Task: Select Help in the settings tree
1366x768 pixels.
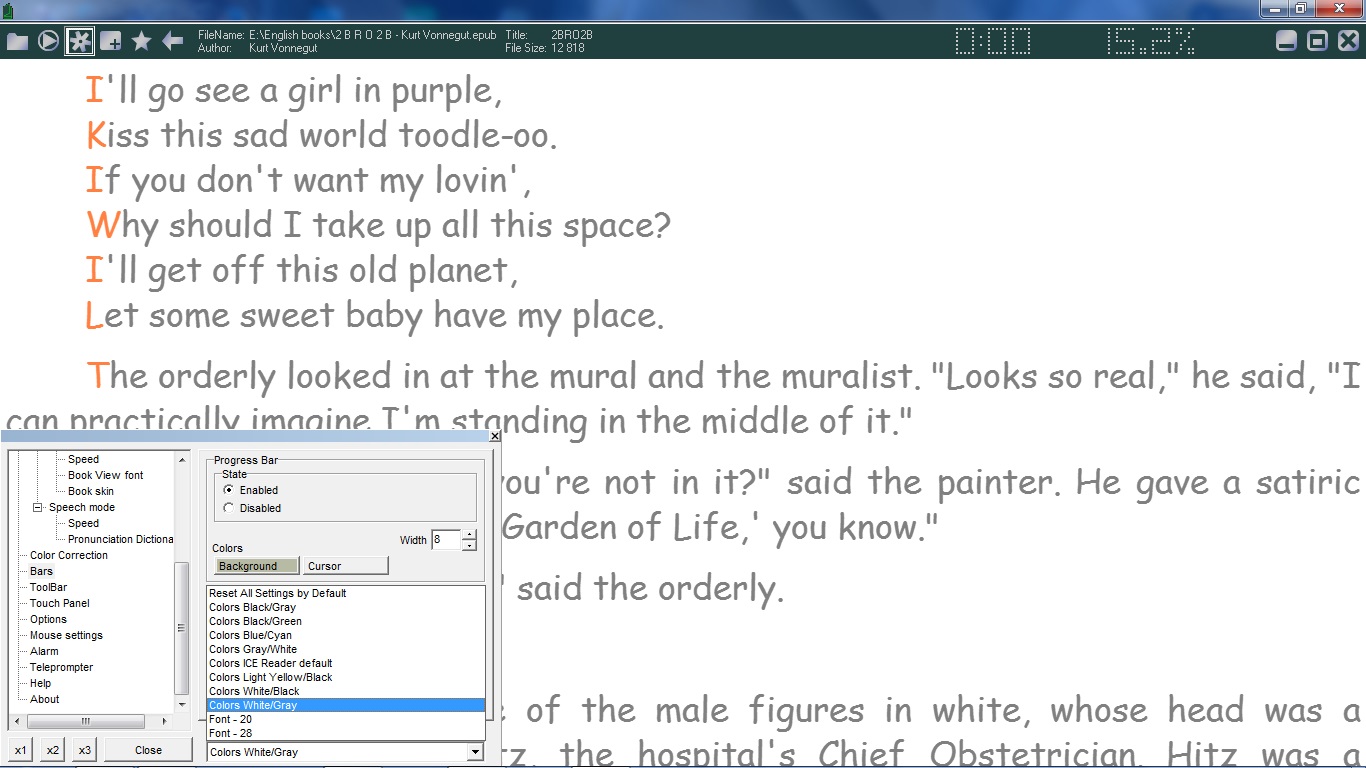Action: pos(40,683)
